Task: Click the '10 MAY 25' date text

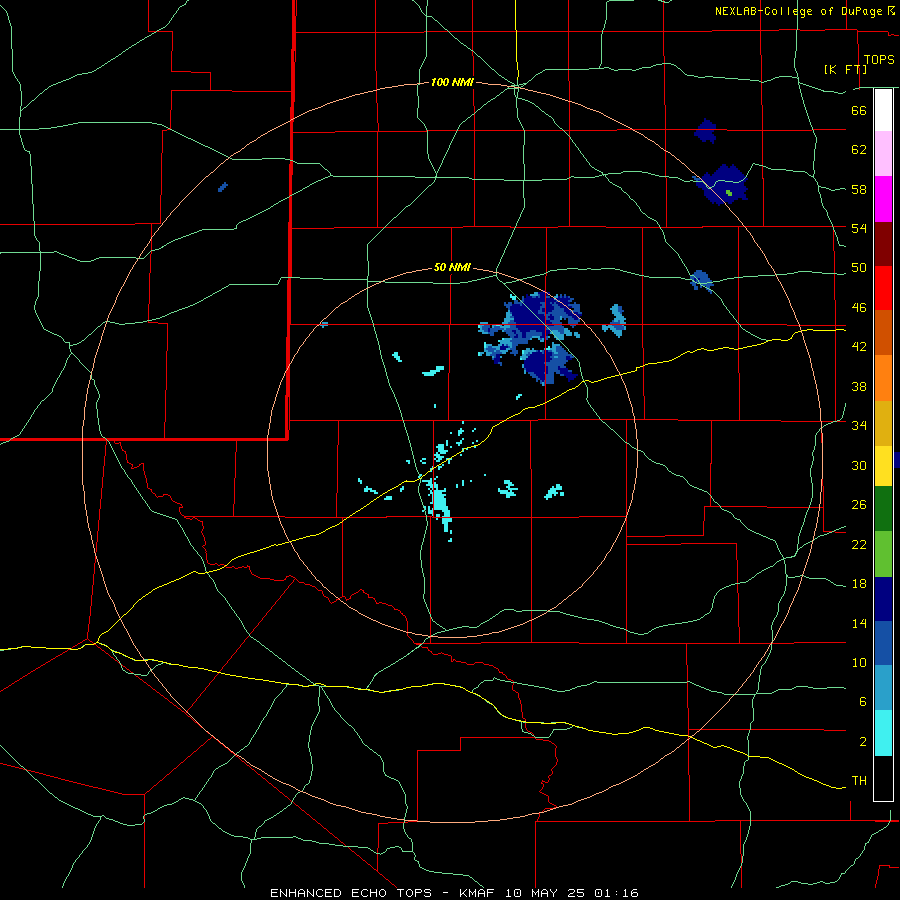Action: [545, 893]
